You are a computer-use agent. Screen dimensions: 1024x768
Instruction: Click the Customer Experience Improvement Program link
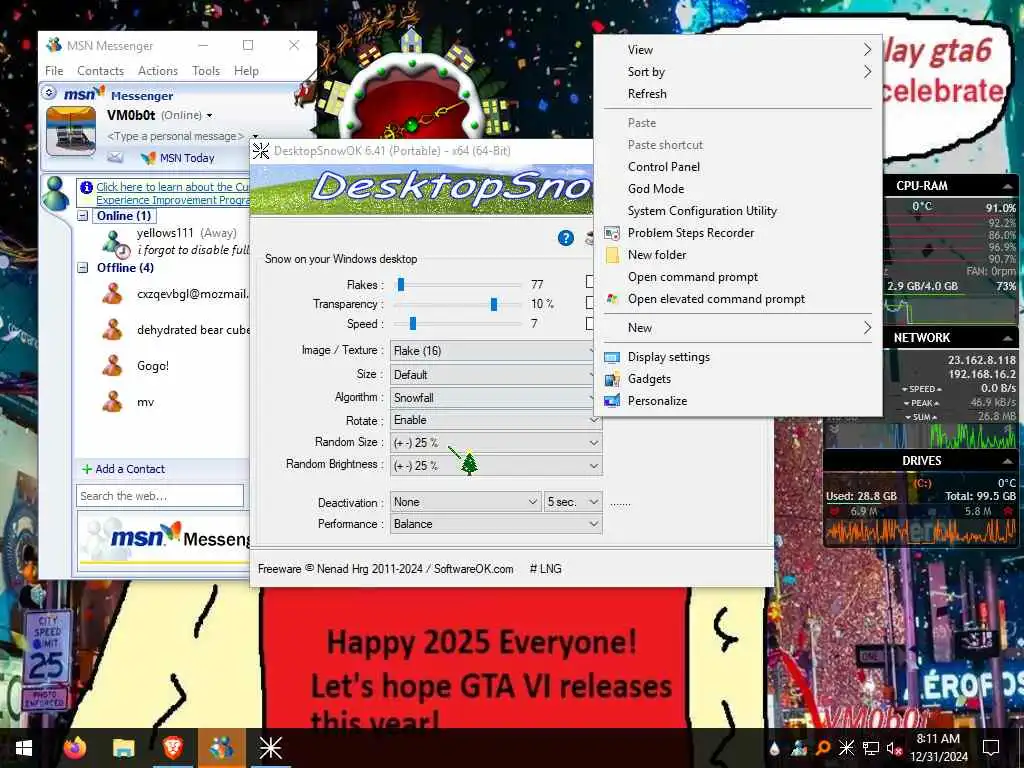(172, 193)
